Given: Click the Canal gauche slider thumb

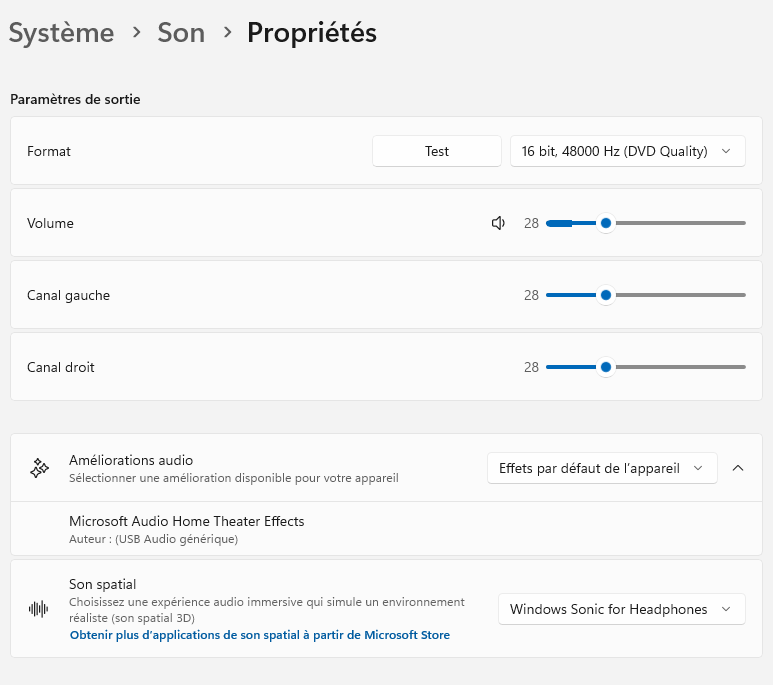Looking at the screenshot, I should [x=605, y=295].
